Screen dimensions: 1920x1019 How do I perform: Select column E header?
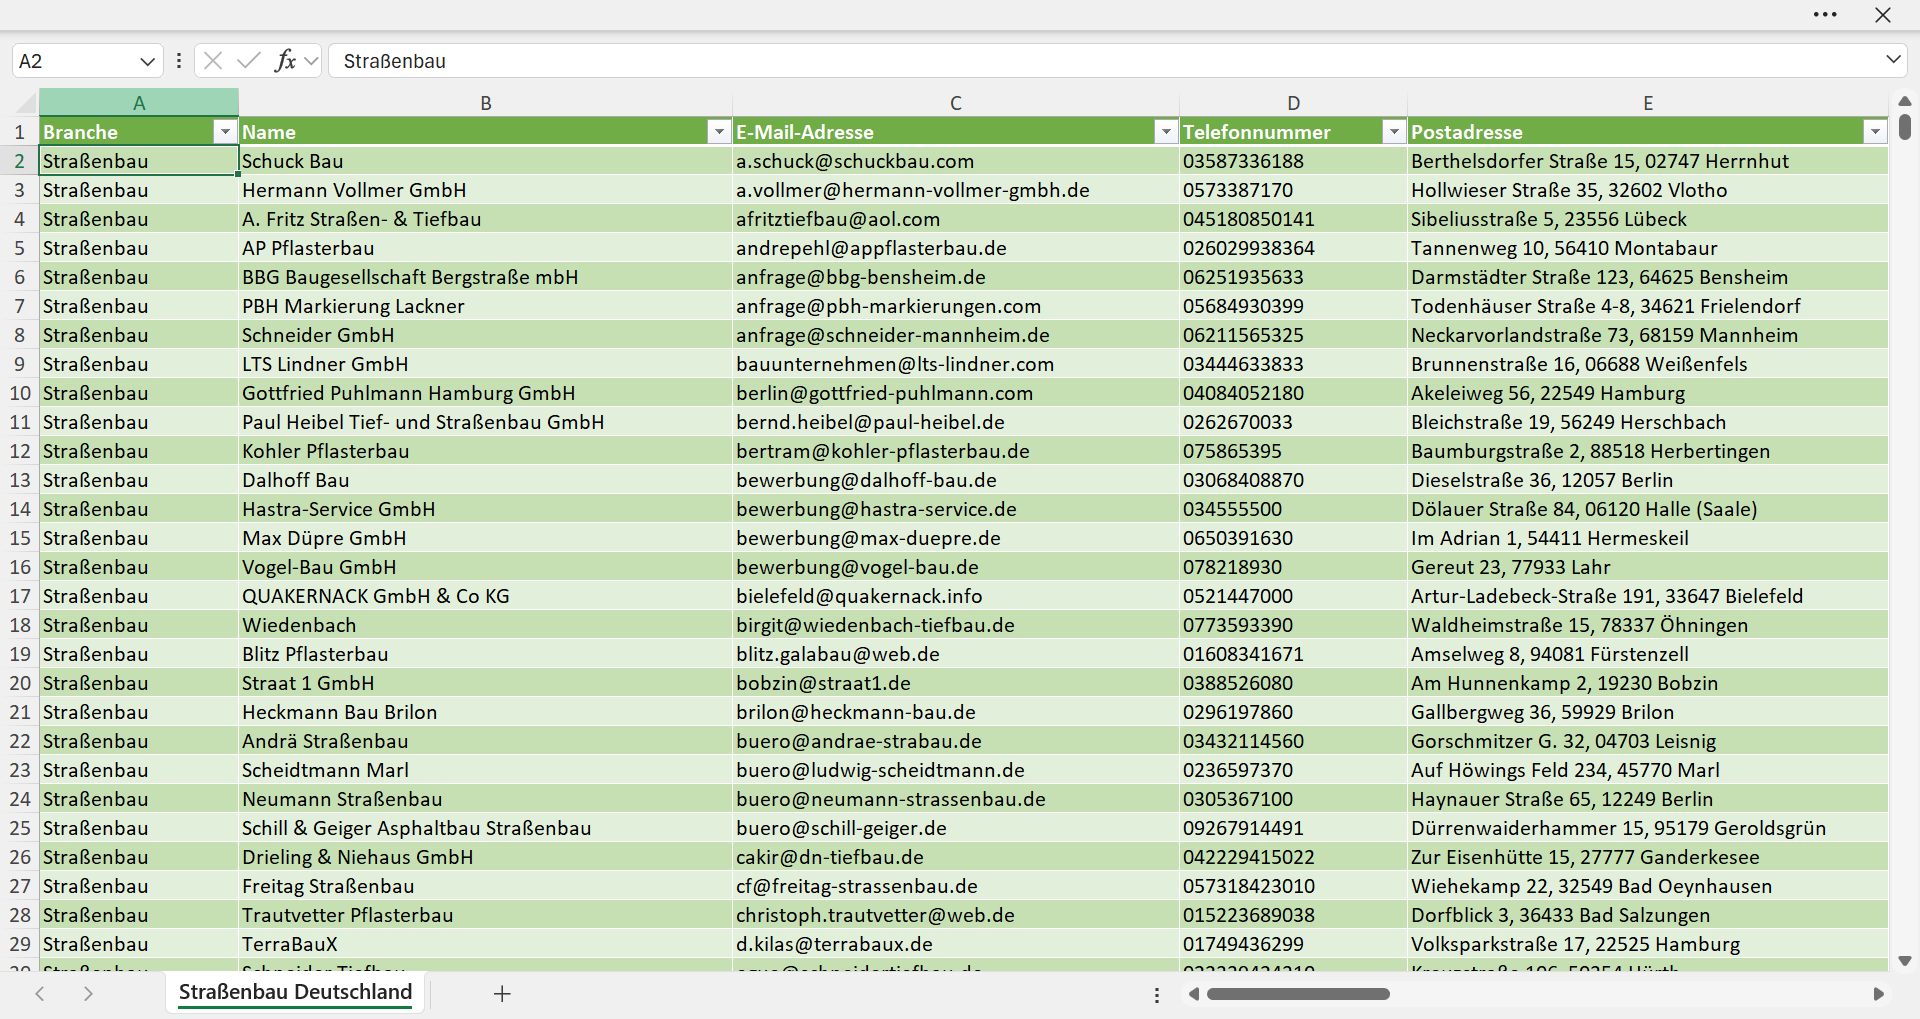(x=1648, y=103)
